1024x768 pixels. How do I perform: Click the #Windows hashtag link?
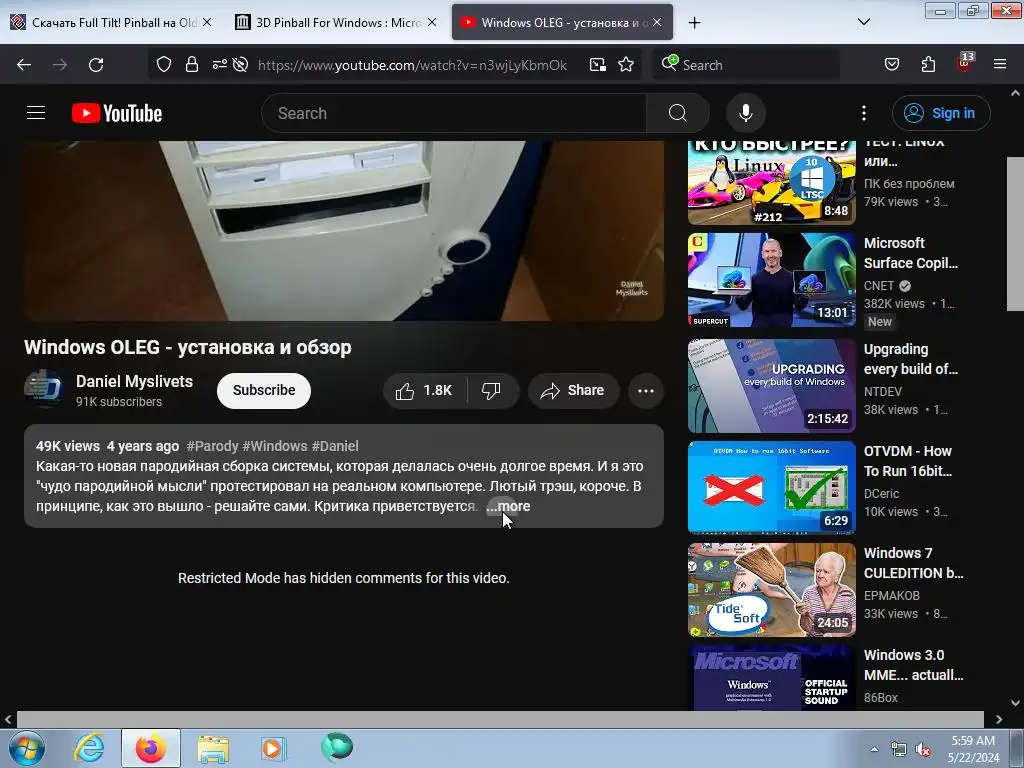(274, 446)
